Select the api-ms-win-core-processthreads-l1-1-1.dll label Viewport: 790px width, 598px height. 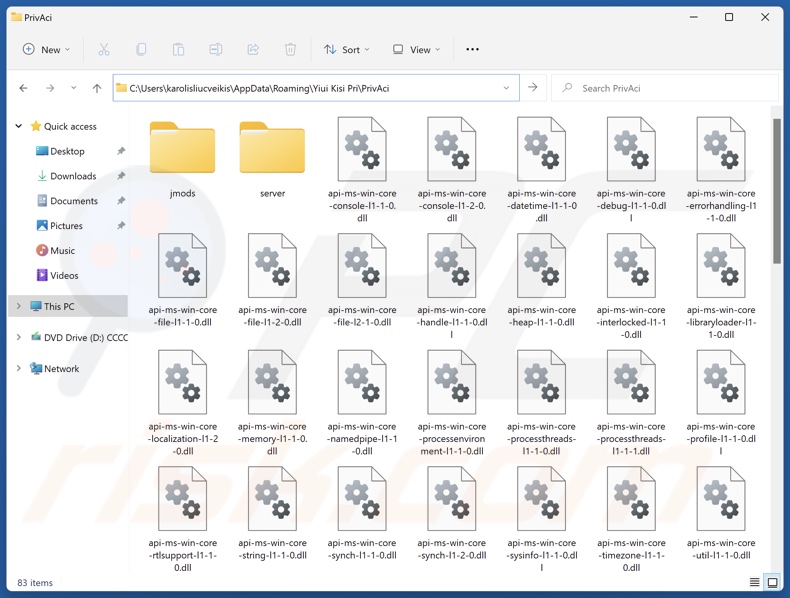(631, 438)
